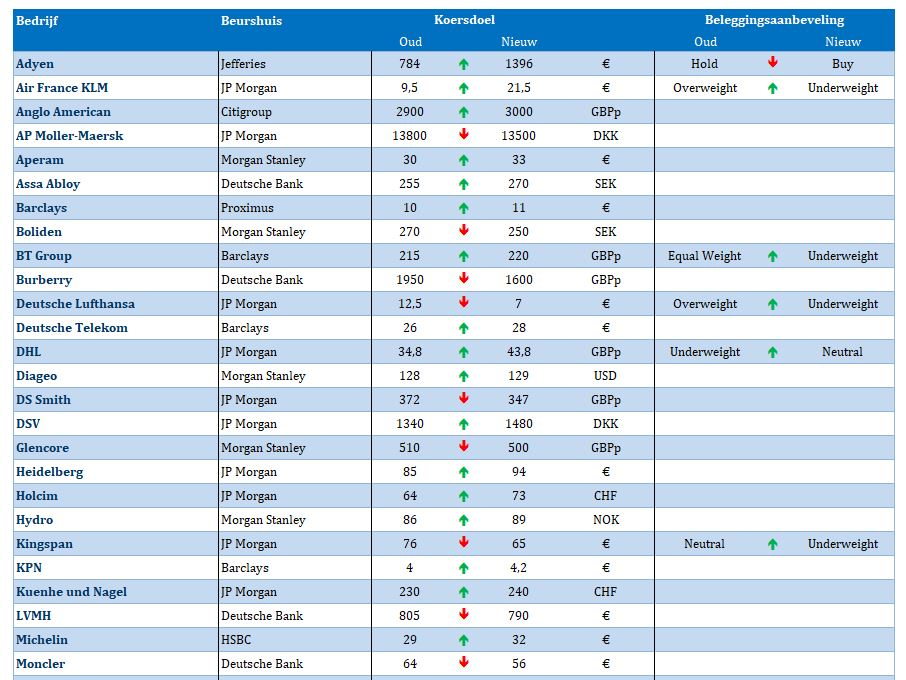The width and height of the screenshot is (906, 680).
Task: Click the green arrow in Diageo row
Action: (463, 376)
